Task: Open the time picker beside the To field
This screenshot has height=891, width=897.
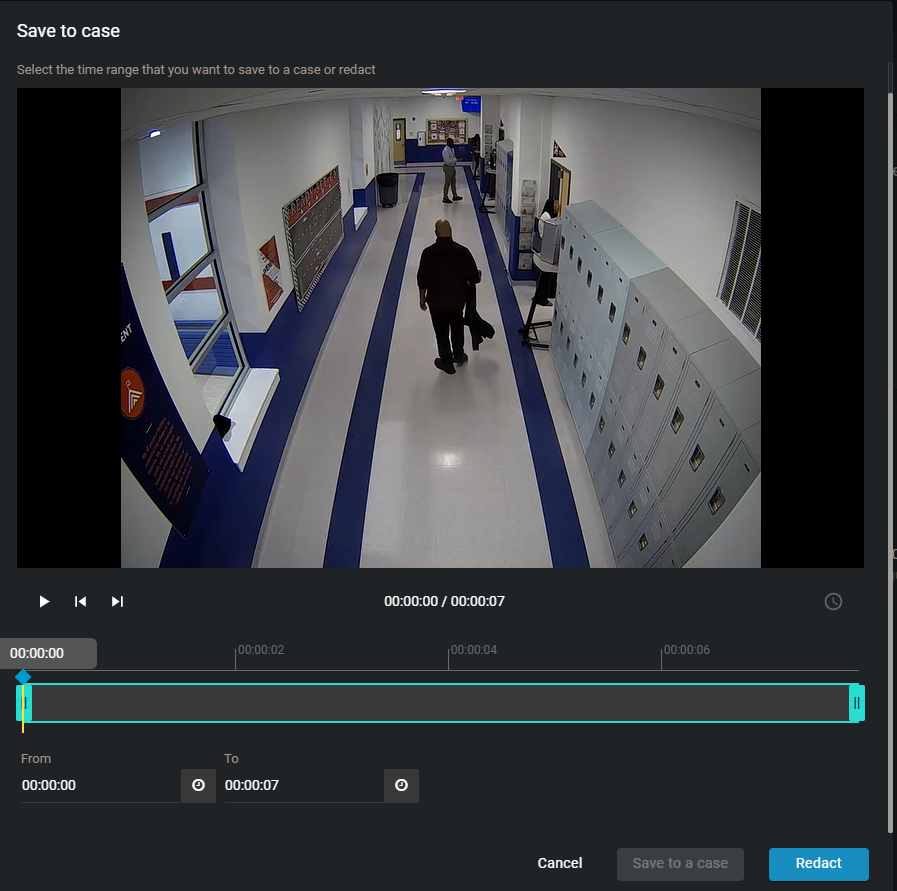Action: [401, 785]
